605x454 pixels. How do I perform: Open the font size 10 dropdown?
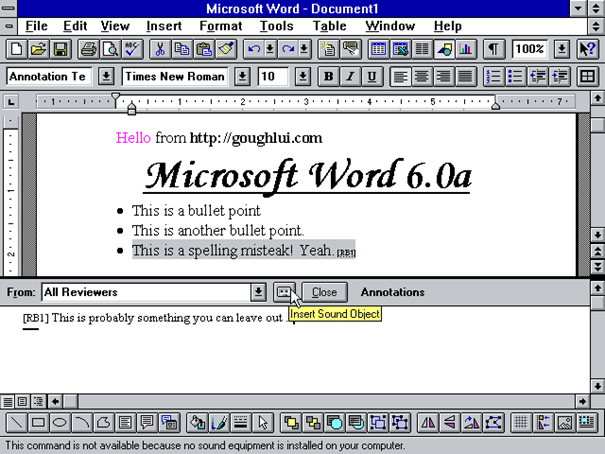click(303, 76)
